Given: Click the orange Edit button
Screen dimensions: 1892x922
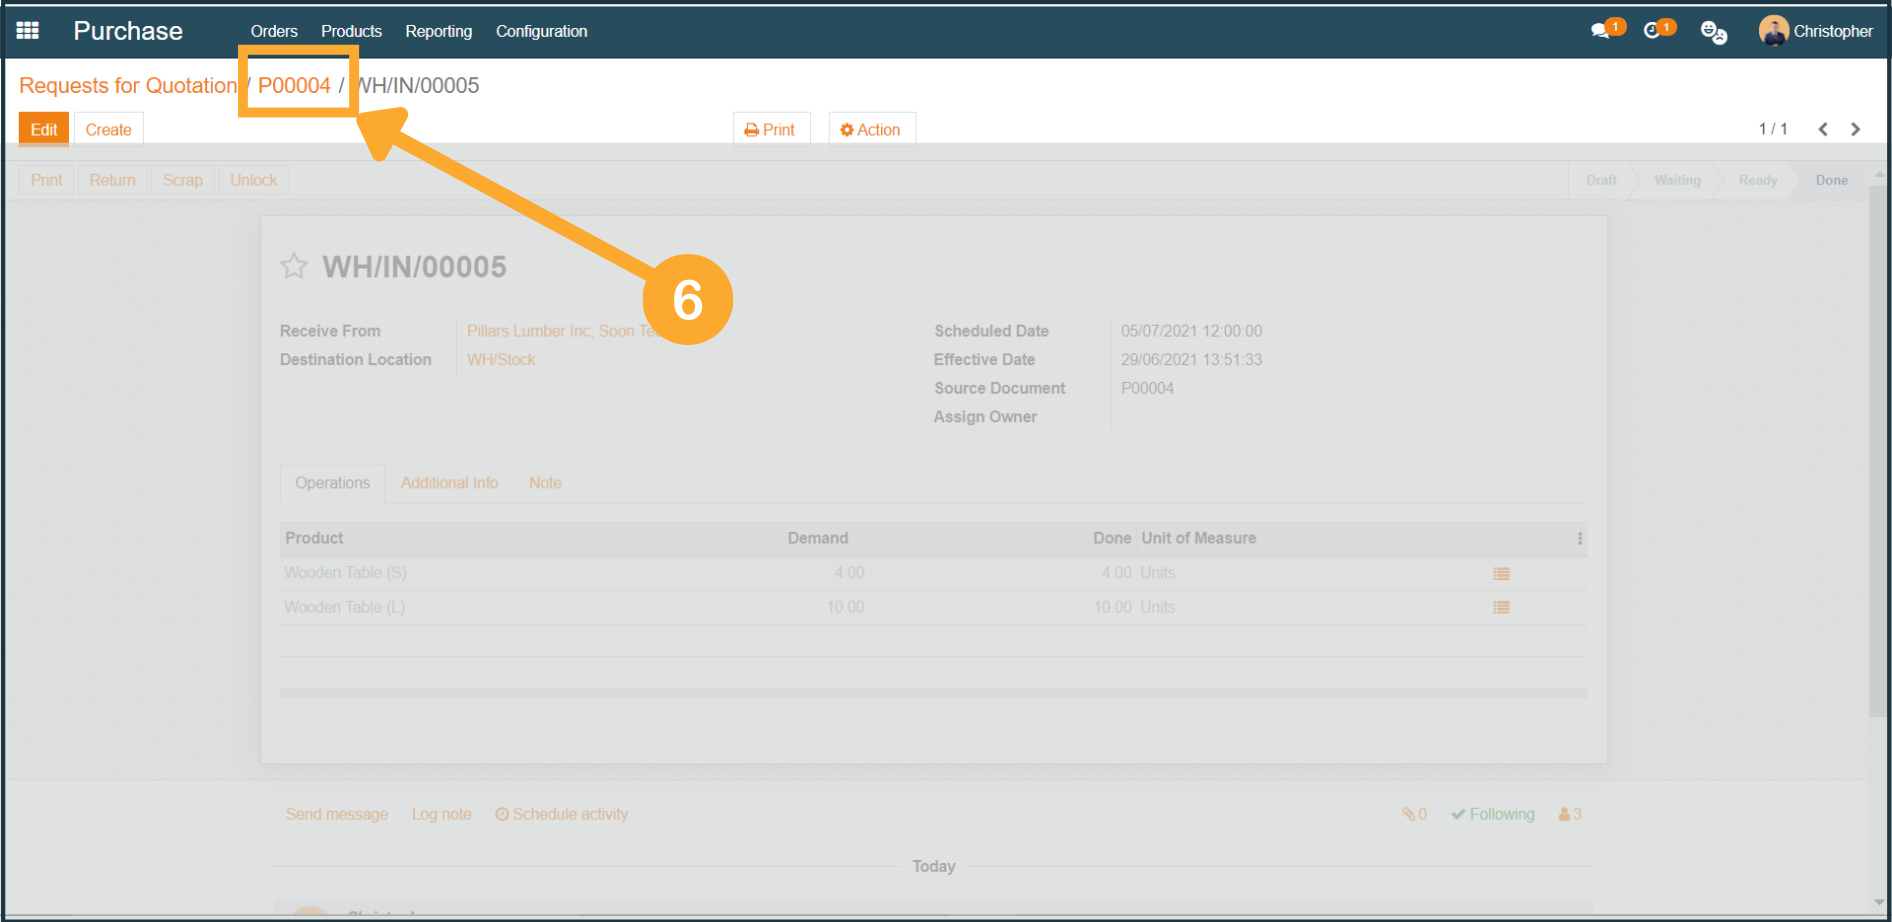Looking at the screenshot, I should [44, 130].
